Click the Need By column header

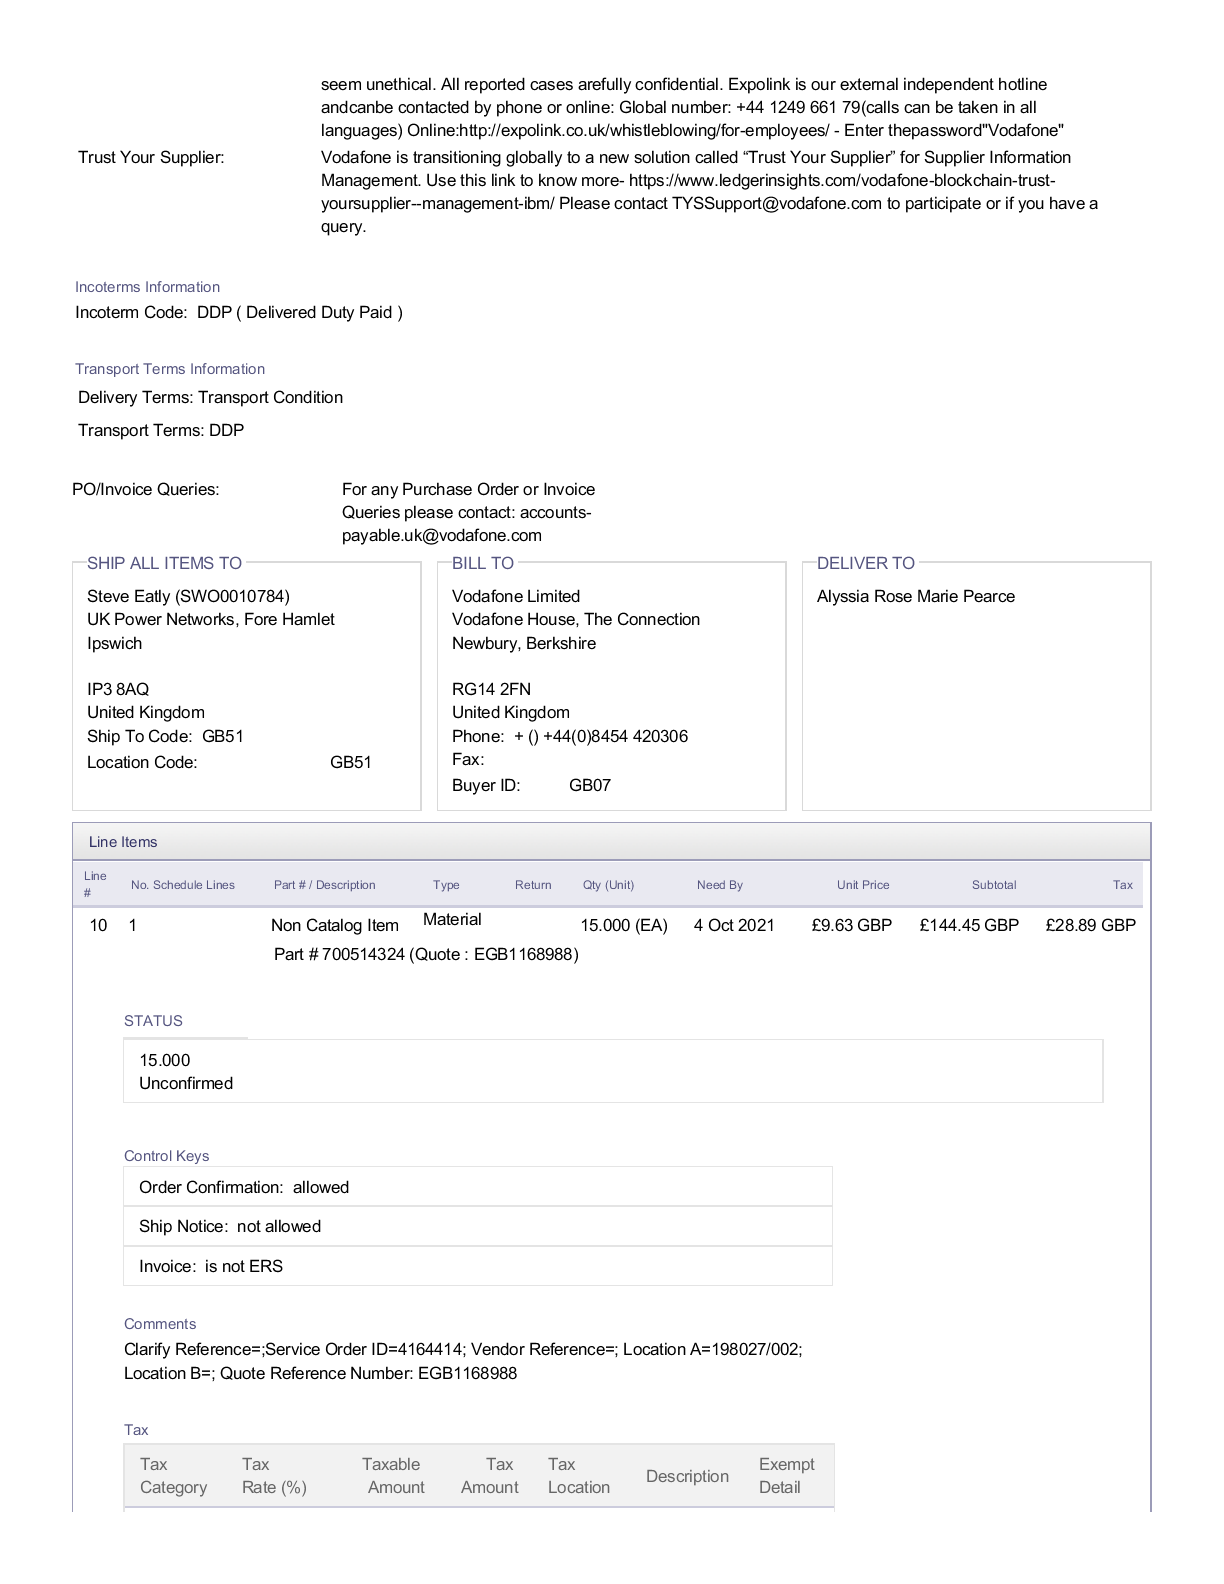(719, 885)
